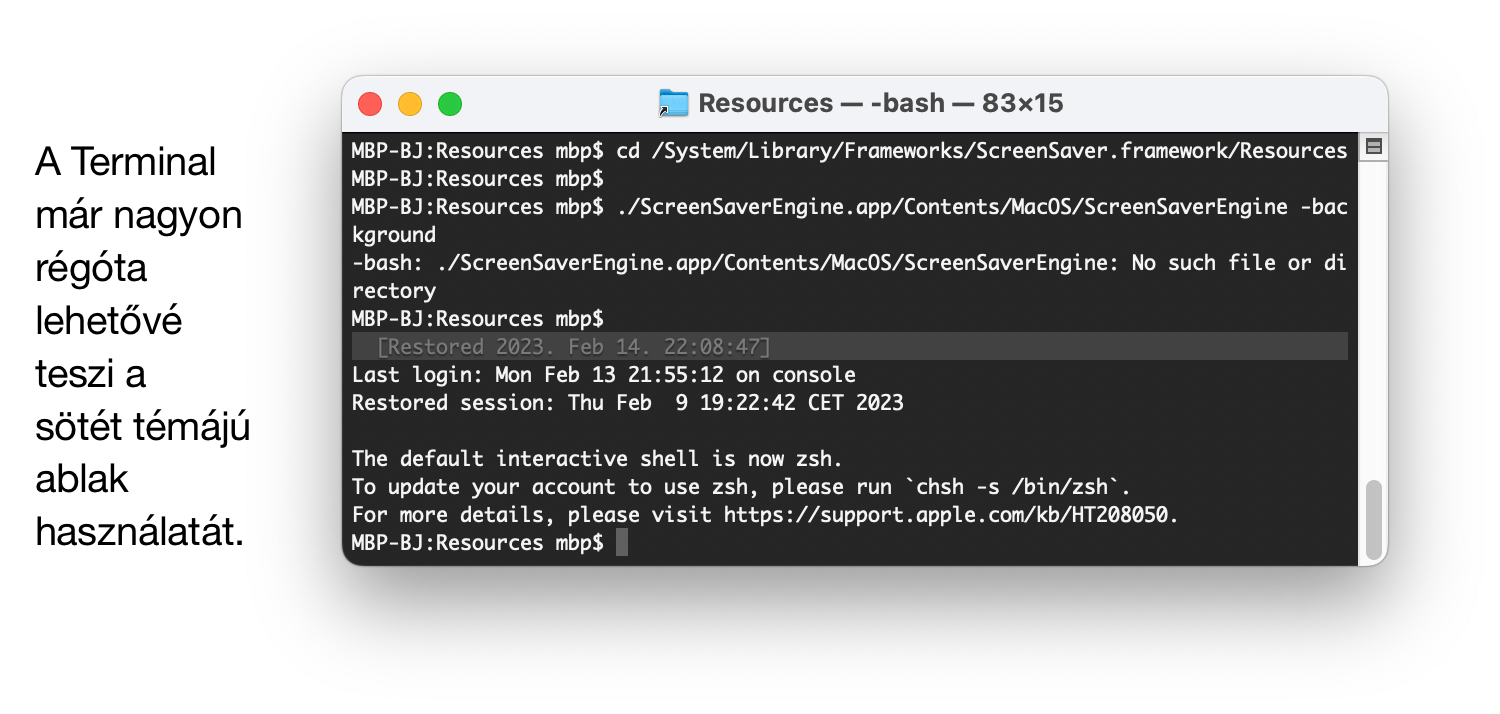Click the Hungarian caption 'A Terminal már nagyon'

(139, 188)
